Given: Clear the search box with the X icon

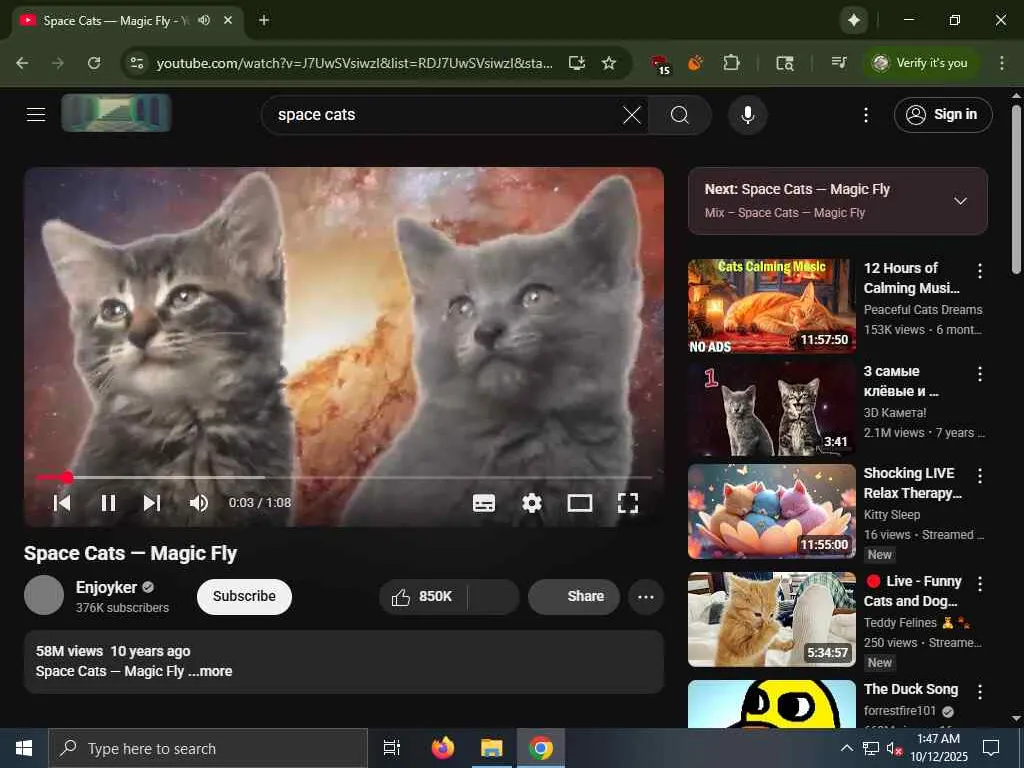Looking at the screenshot, I should click(632, 115).
